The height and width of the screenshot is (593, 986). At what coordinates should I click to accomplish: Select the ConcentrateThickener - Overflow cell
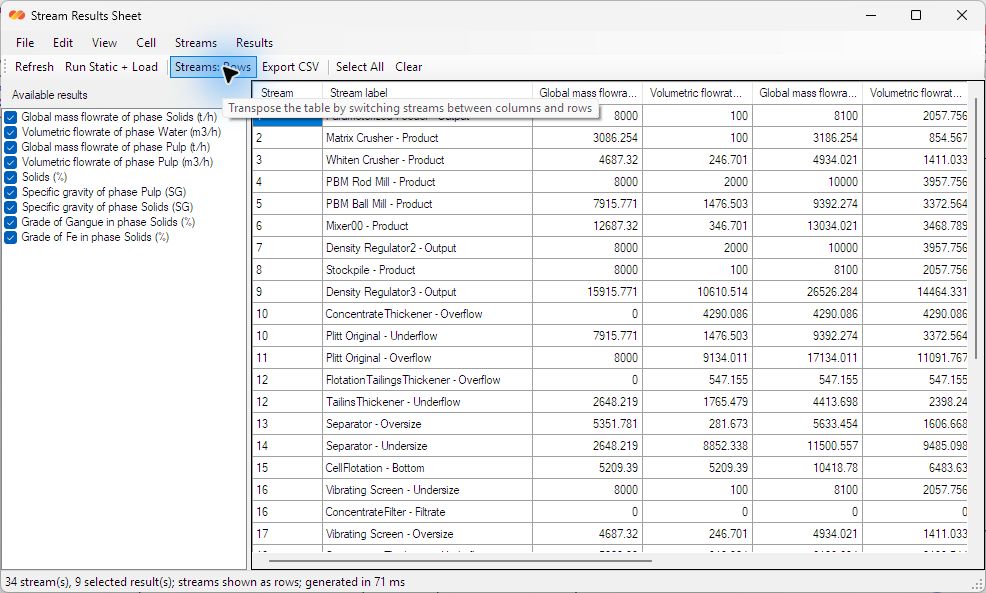click(427, 314)
